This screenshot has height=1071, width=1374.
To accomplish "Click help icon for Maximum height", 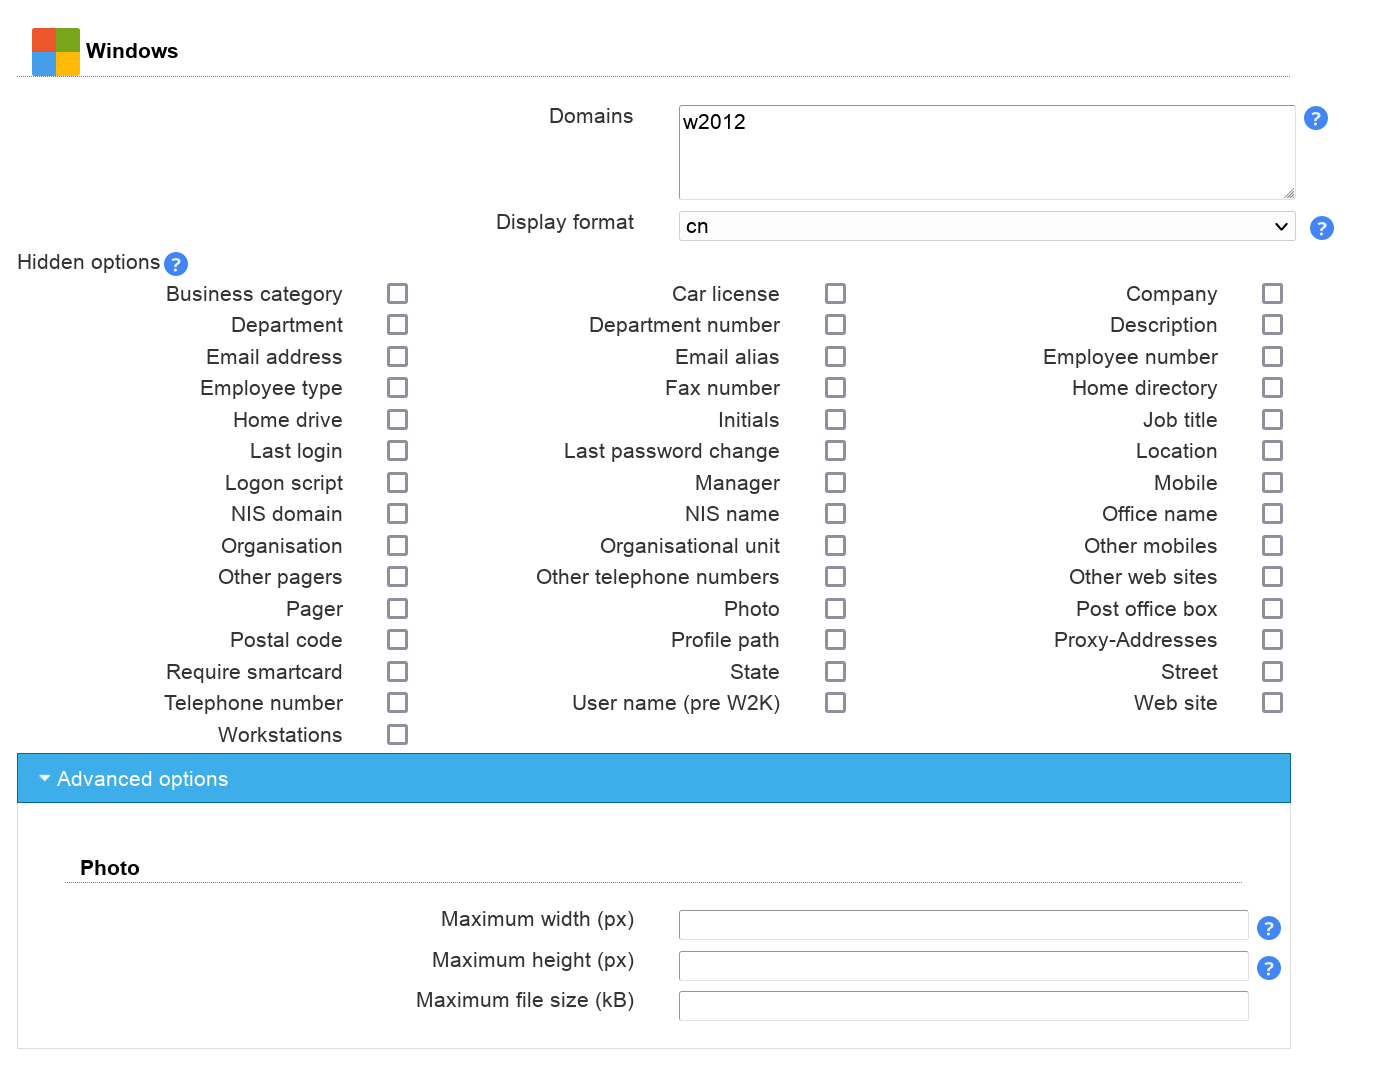I will tap(1268, 968).
